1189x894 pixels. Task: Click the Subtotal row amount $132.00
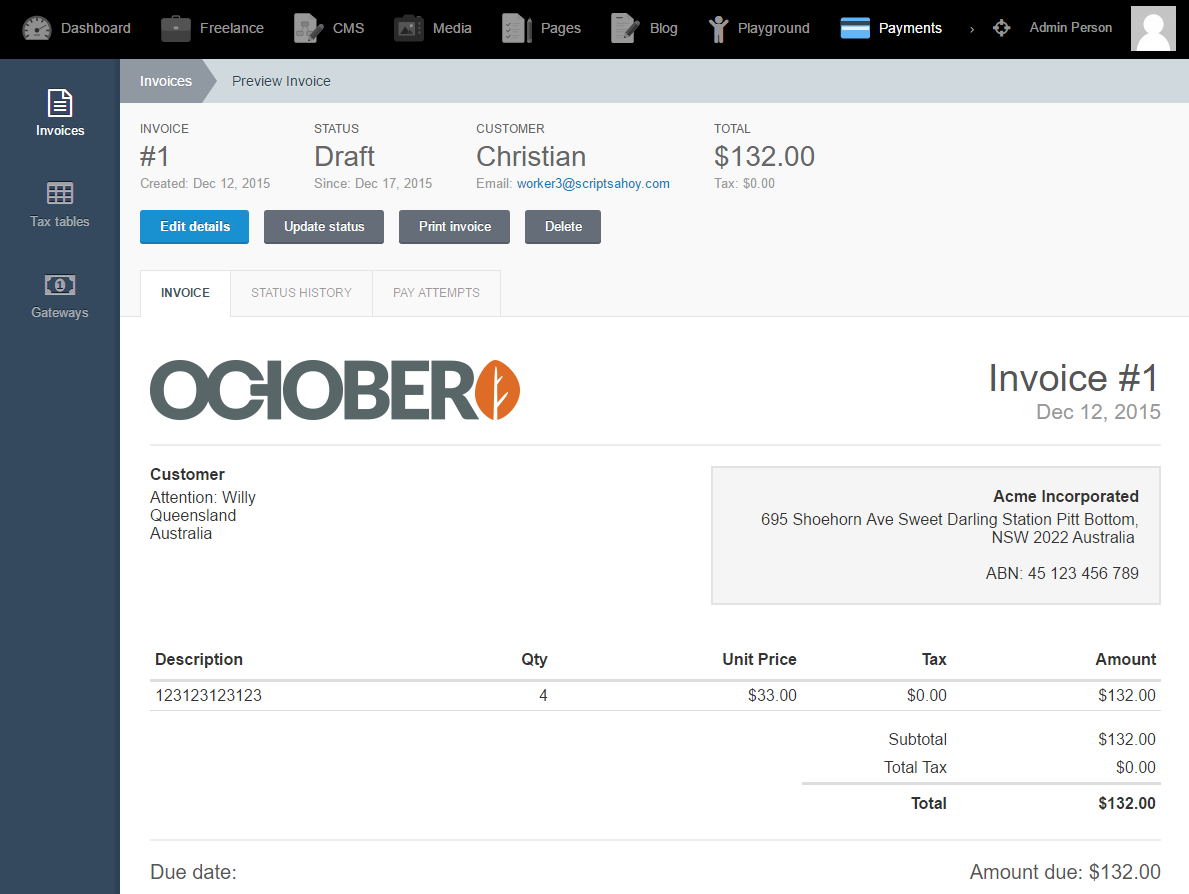(1127, 739)
